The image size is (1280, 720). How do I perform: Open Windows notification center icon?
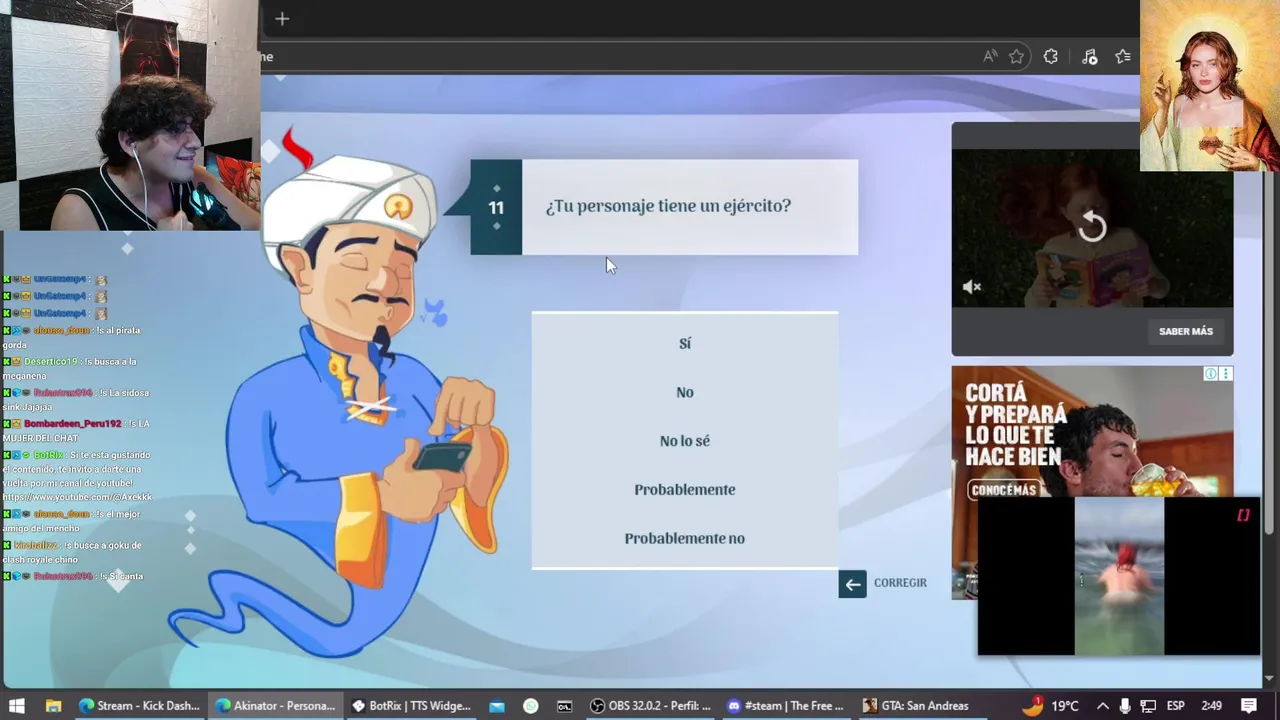point(1249,706)
